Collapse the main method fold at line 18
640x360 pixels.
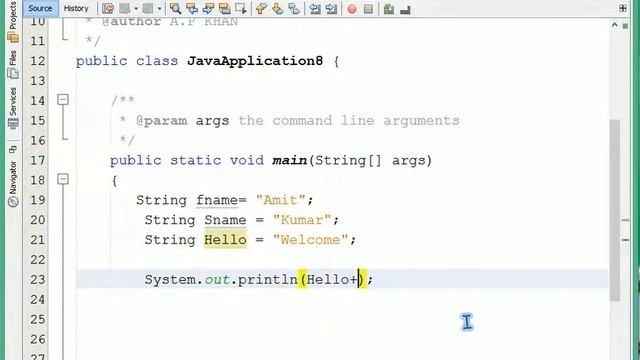(x=63, y=179)
